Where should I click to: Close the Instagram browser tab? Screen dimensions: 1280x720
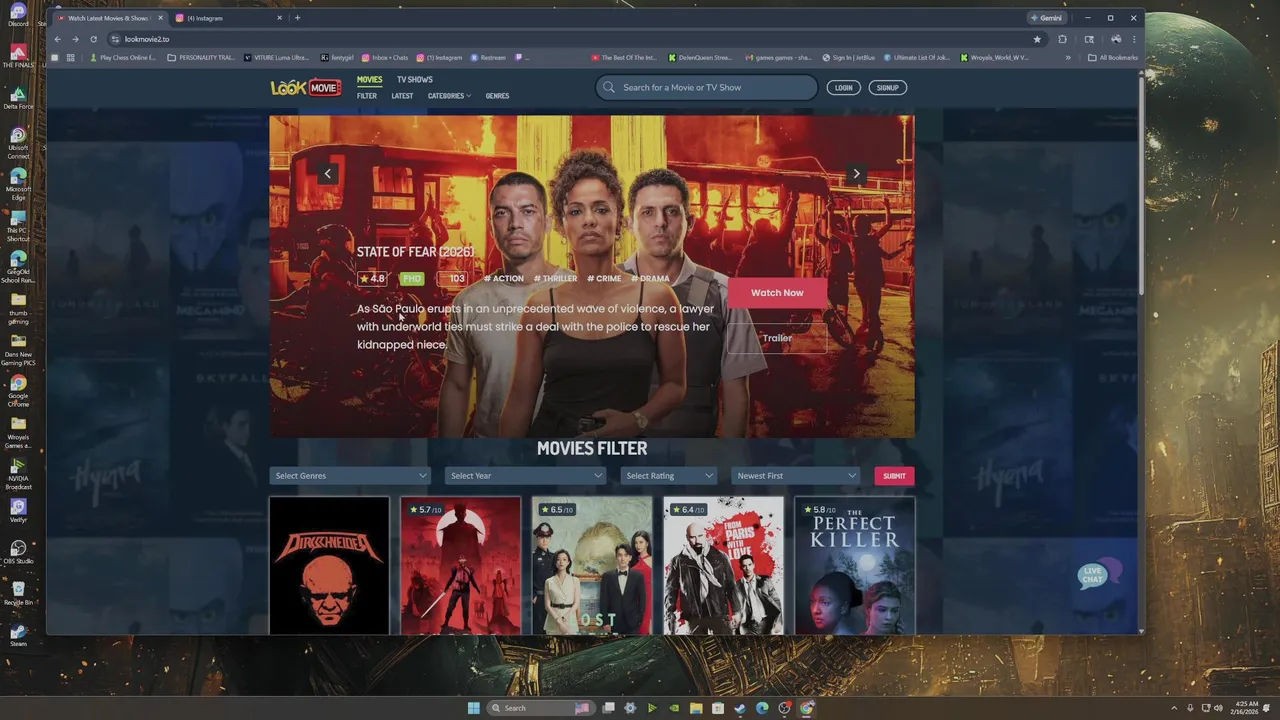point(279,18)
